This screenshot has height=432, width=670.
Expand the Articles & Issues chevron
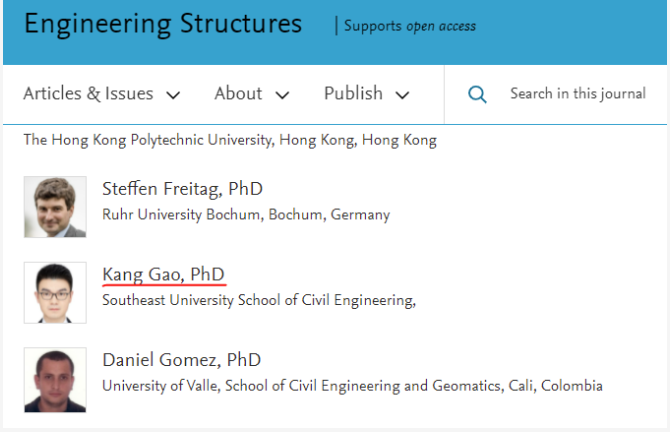(173, 95)
